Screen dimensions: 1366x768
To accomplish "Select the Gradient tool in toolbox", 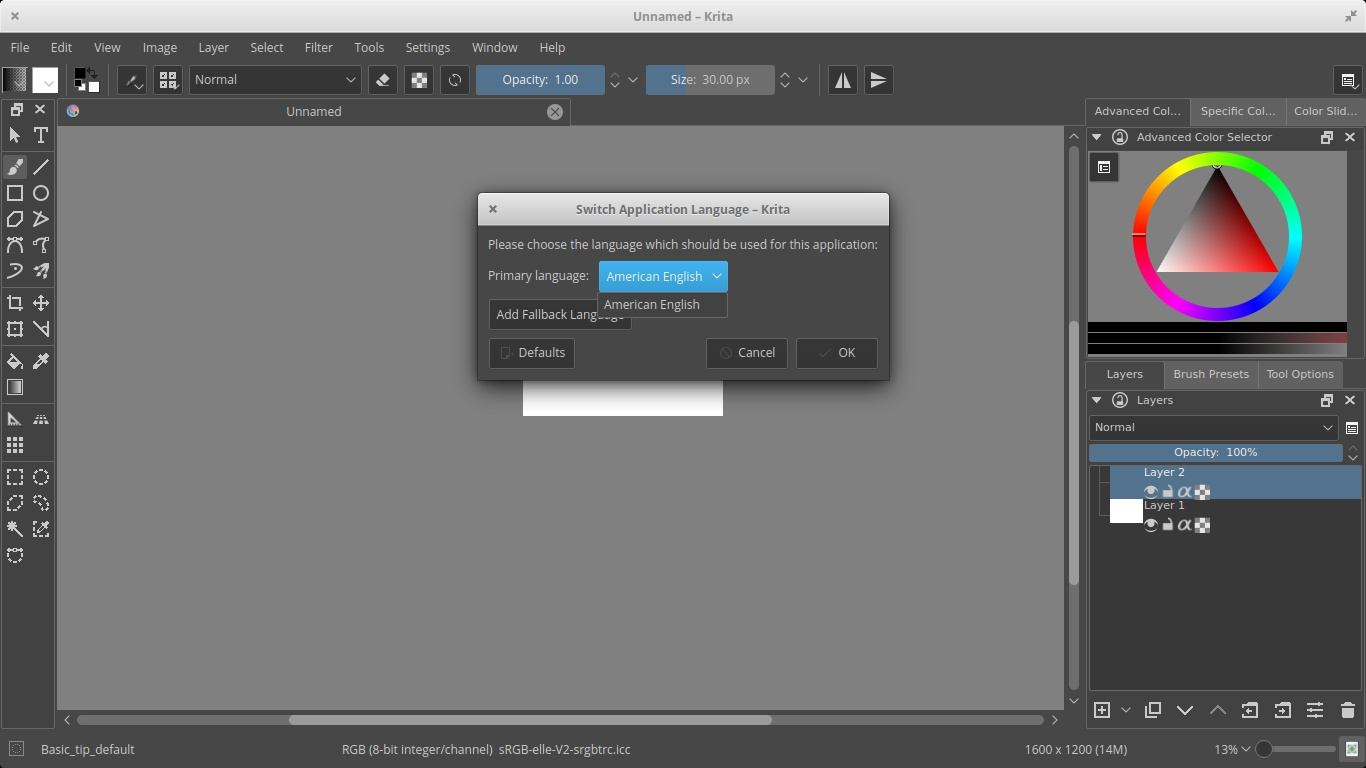I will point(15,387).
